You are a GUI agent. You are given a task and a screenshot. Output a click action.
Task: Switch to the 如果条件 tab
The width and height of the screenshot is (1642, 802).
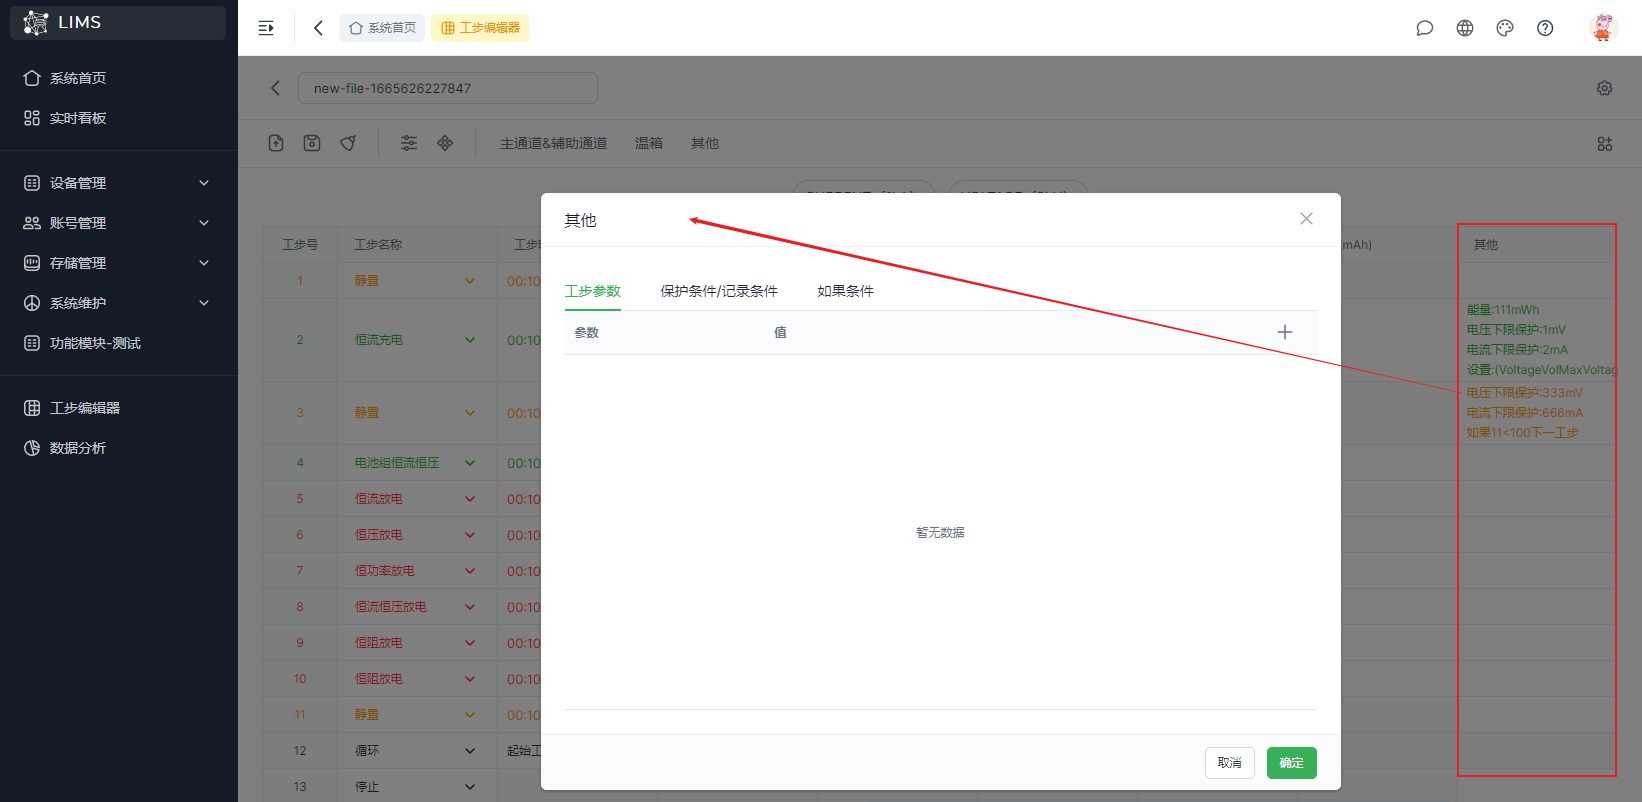(845, 291)
